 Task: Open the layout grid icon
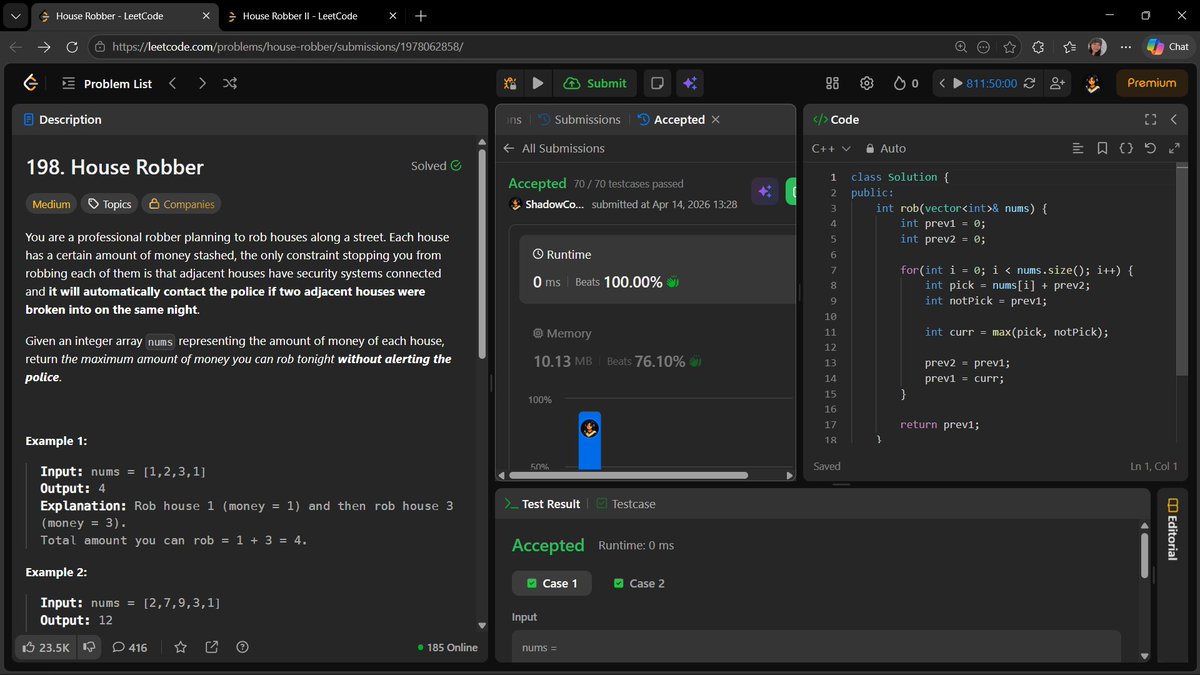point(833,83)
